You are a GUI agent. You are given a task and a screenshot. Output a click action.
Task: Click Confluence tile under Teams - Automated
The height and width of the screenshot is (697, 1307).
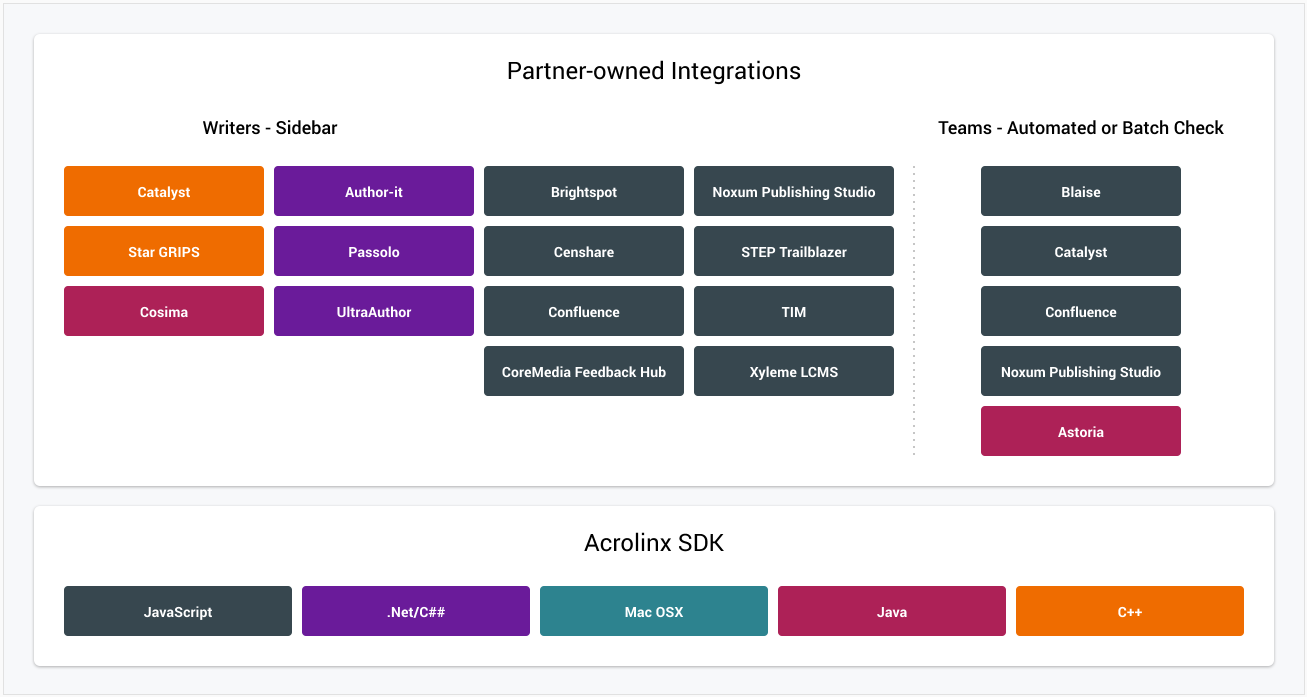1081,311
